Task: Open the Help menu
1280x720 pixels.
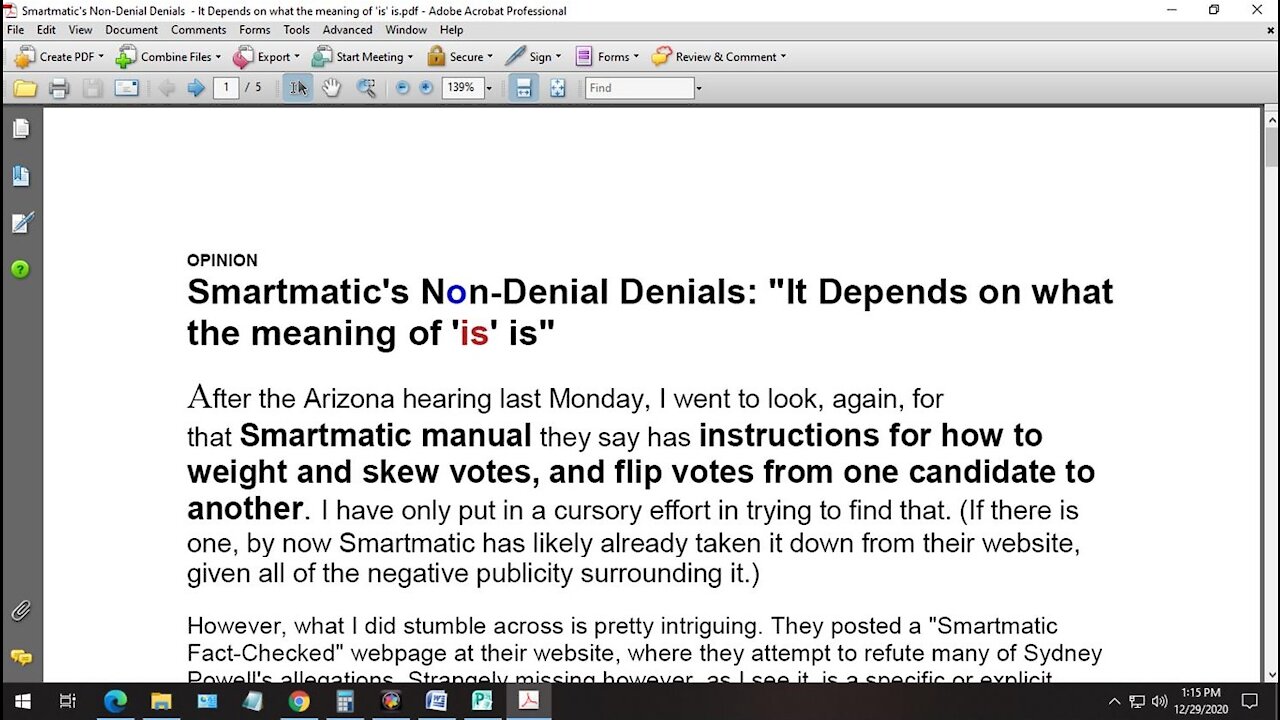Action: pyautogui.click(x=451, y=30)
